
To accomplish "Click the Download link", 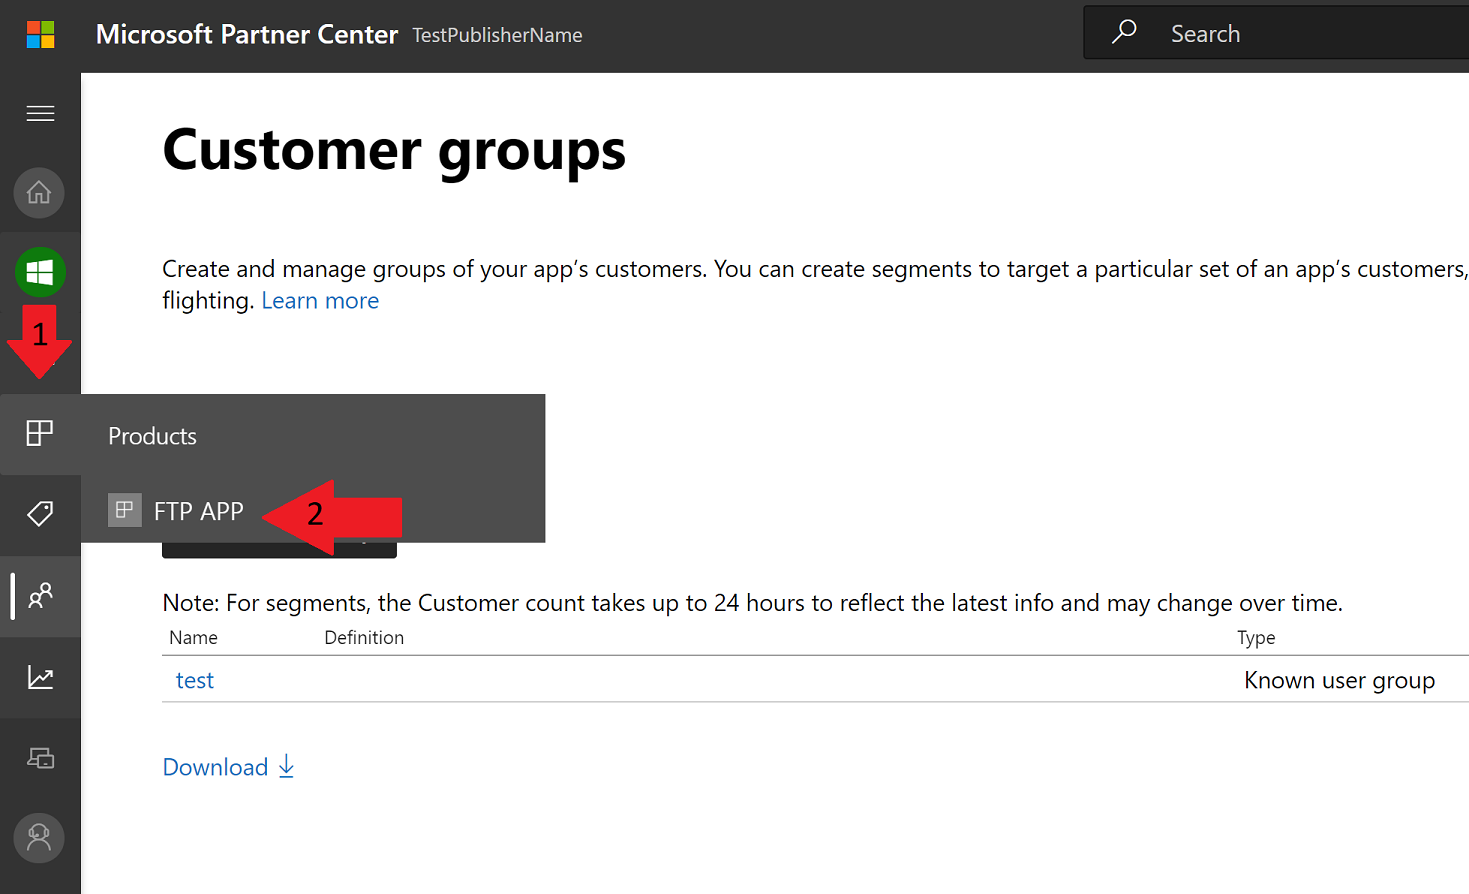I will (x=215, y=767).
